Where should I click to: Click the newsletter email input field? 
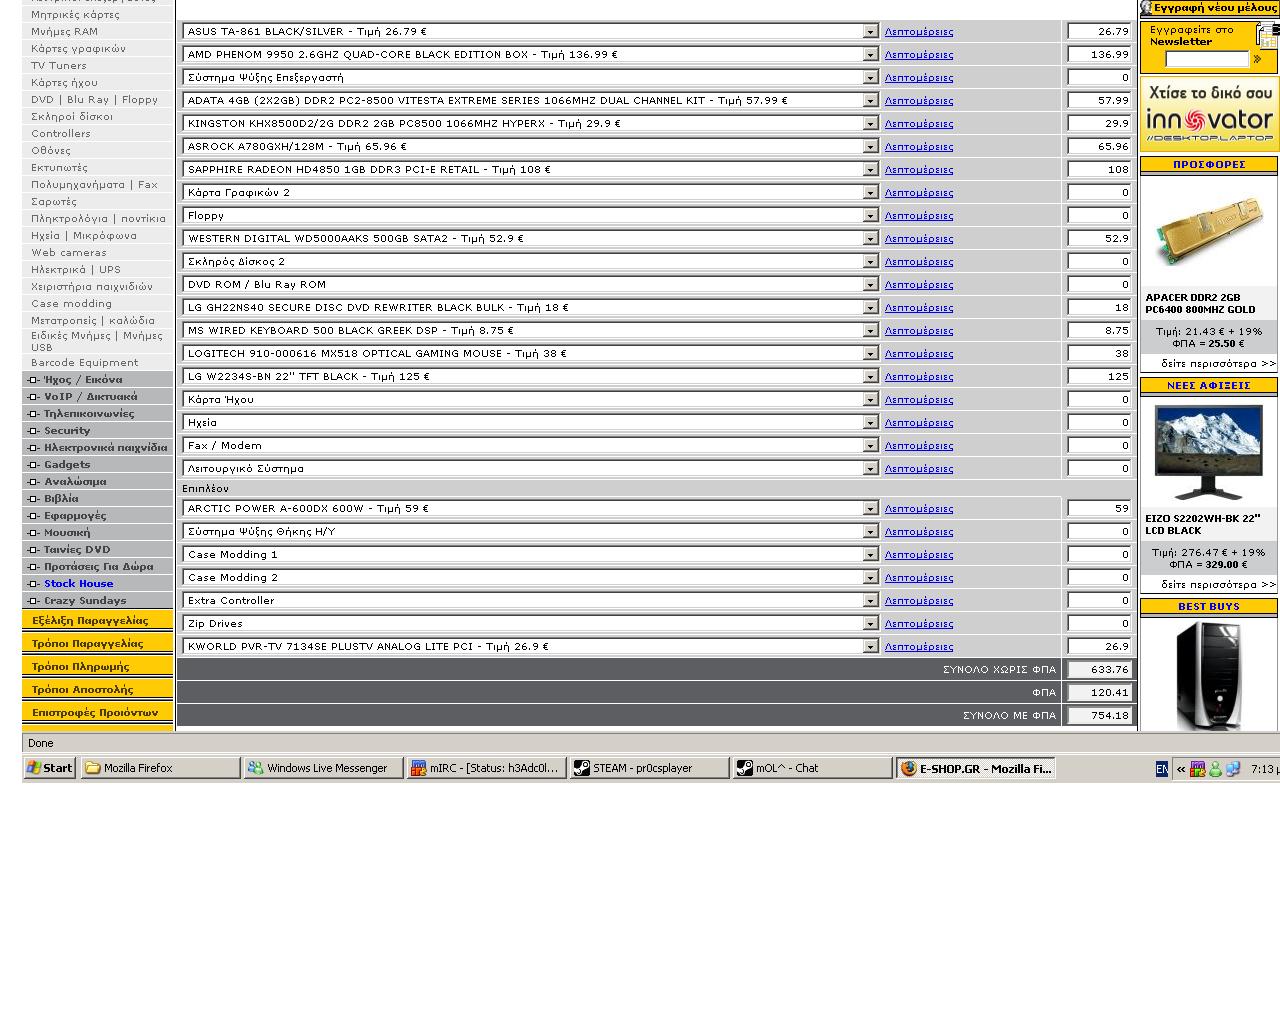(1207, 59)
